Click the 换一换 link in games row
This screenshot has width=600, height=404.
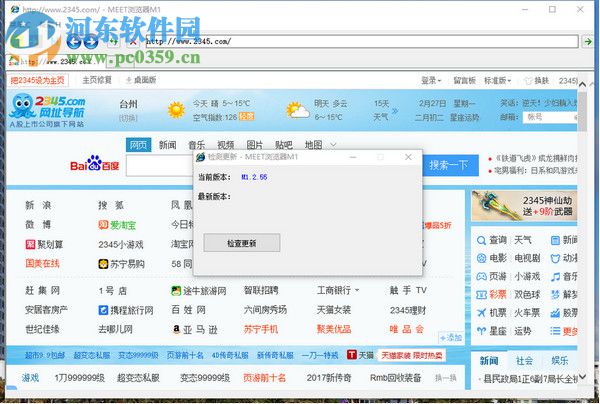[x=446, y=378]
